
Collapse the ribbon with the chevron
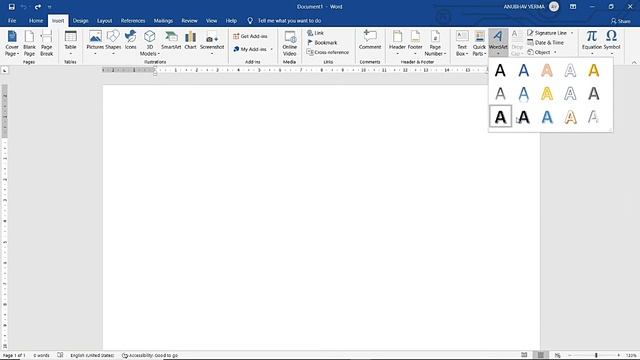[x=634, y=62]
